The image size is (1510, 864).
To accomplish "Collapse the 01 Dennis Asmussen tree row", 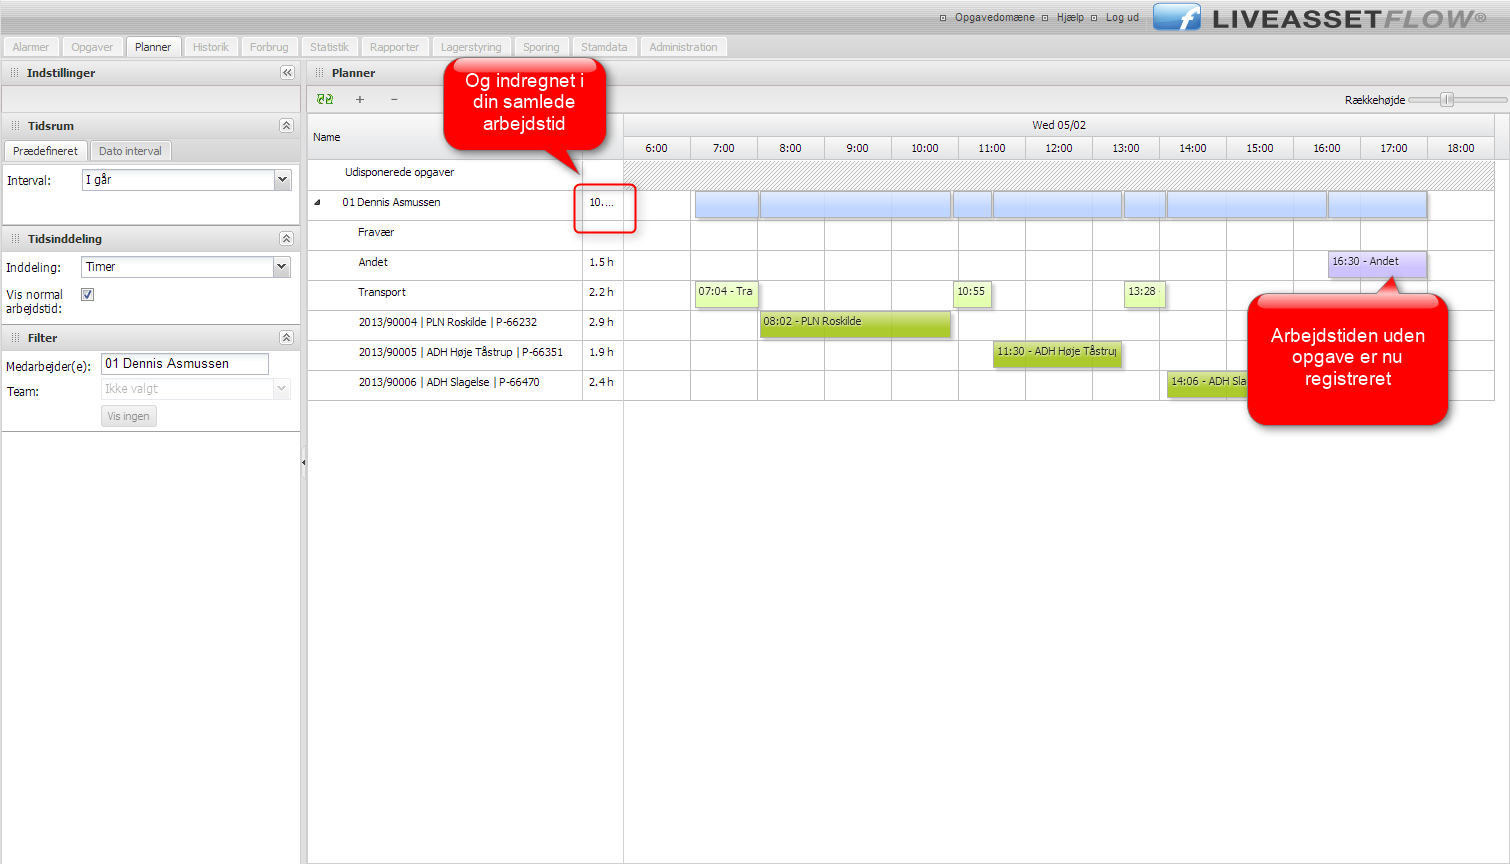I will tap(318, 202).
